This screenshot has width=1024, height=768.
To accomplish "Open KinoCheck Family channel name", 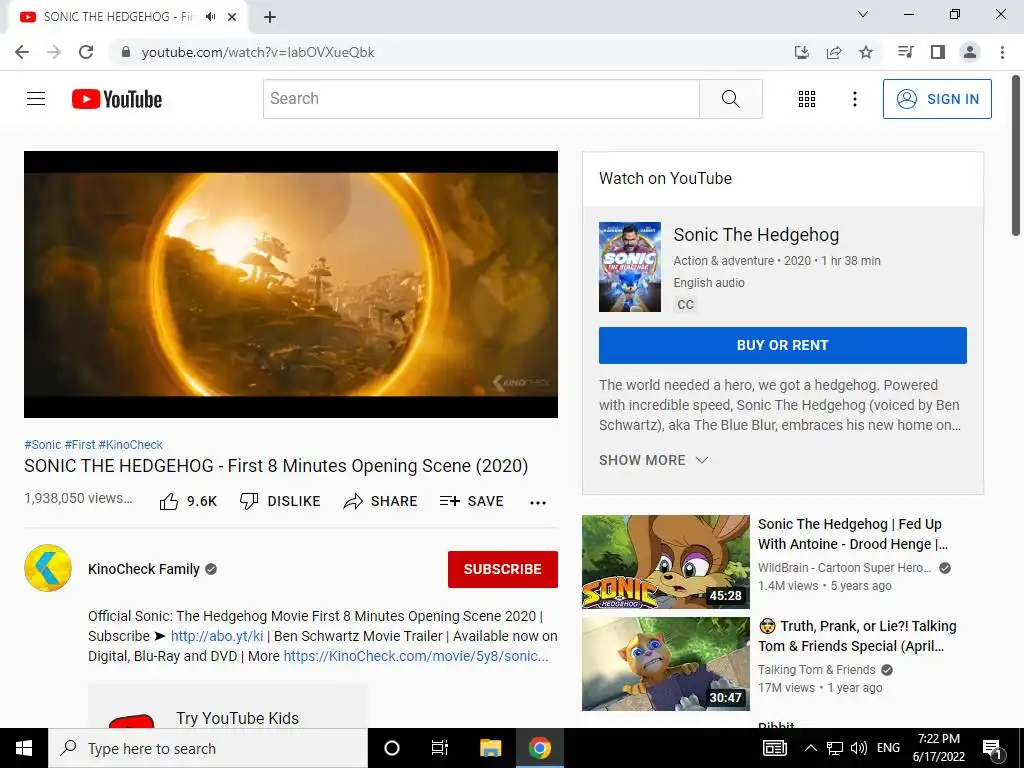I will [144, 569].
